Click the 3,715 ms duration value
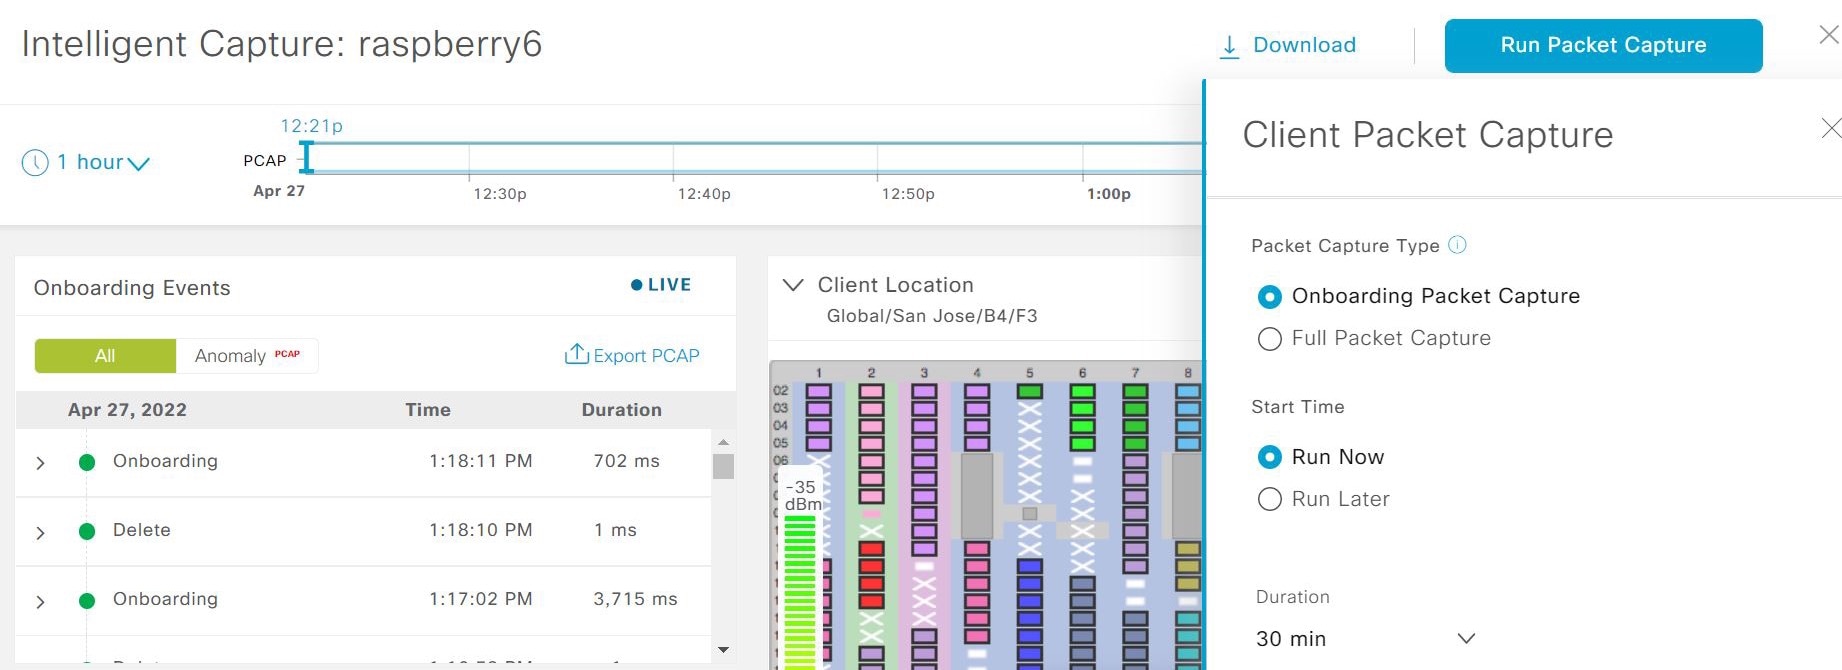 click(x=635, y=599)
